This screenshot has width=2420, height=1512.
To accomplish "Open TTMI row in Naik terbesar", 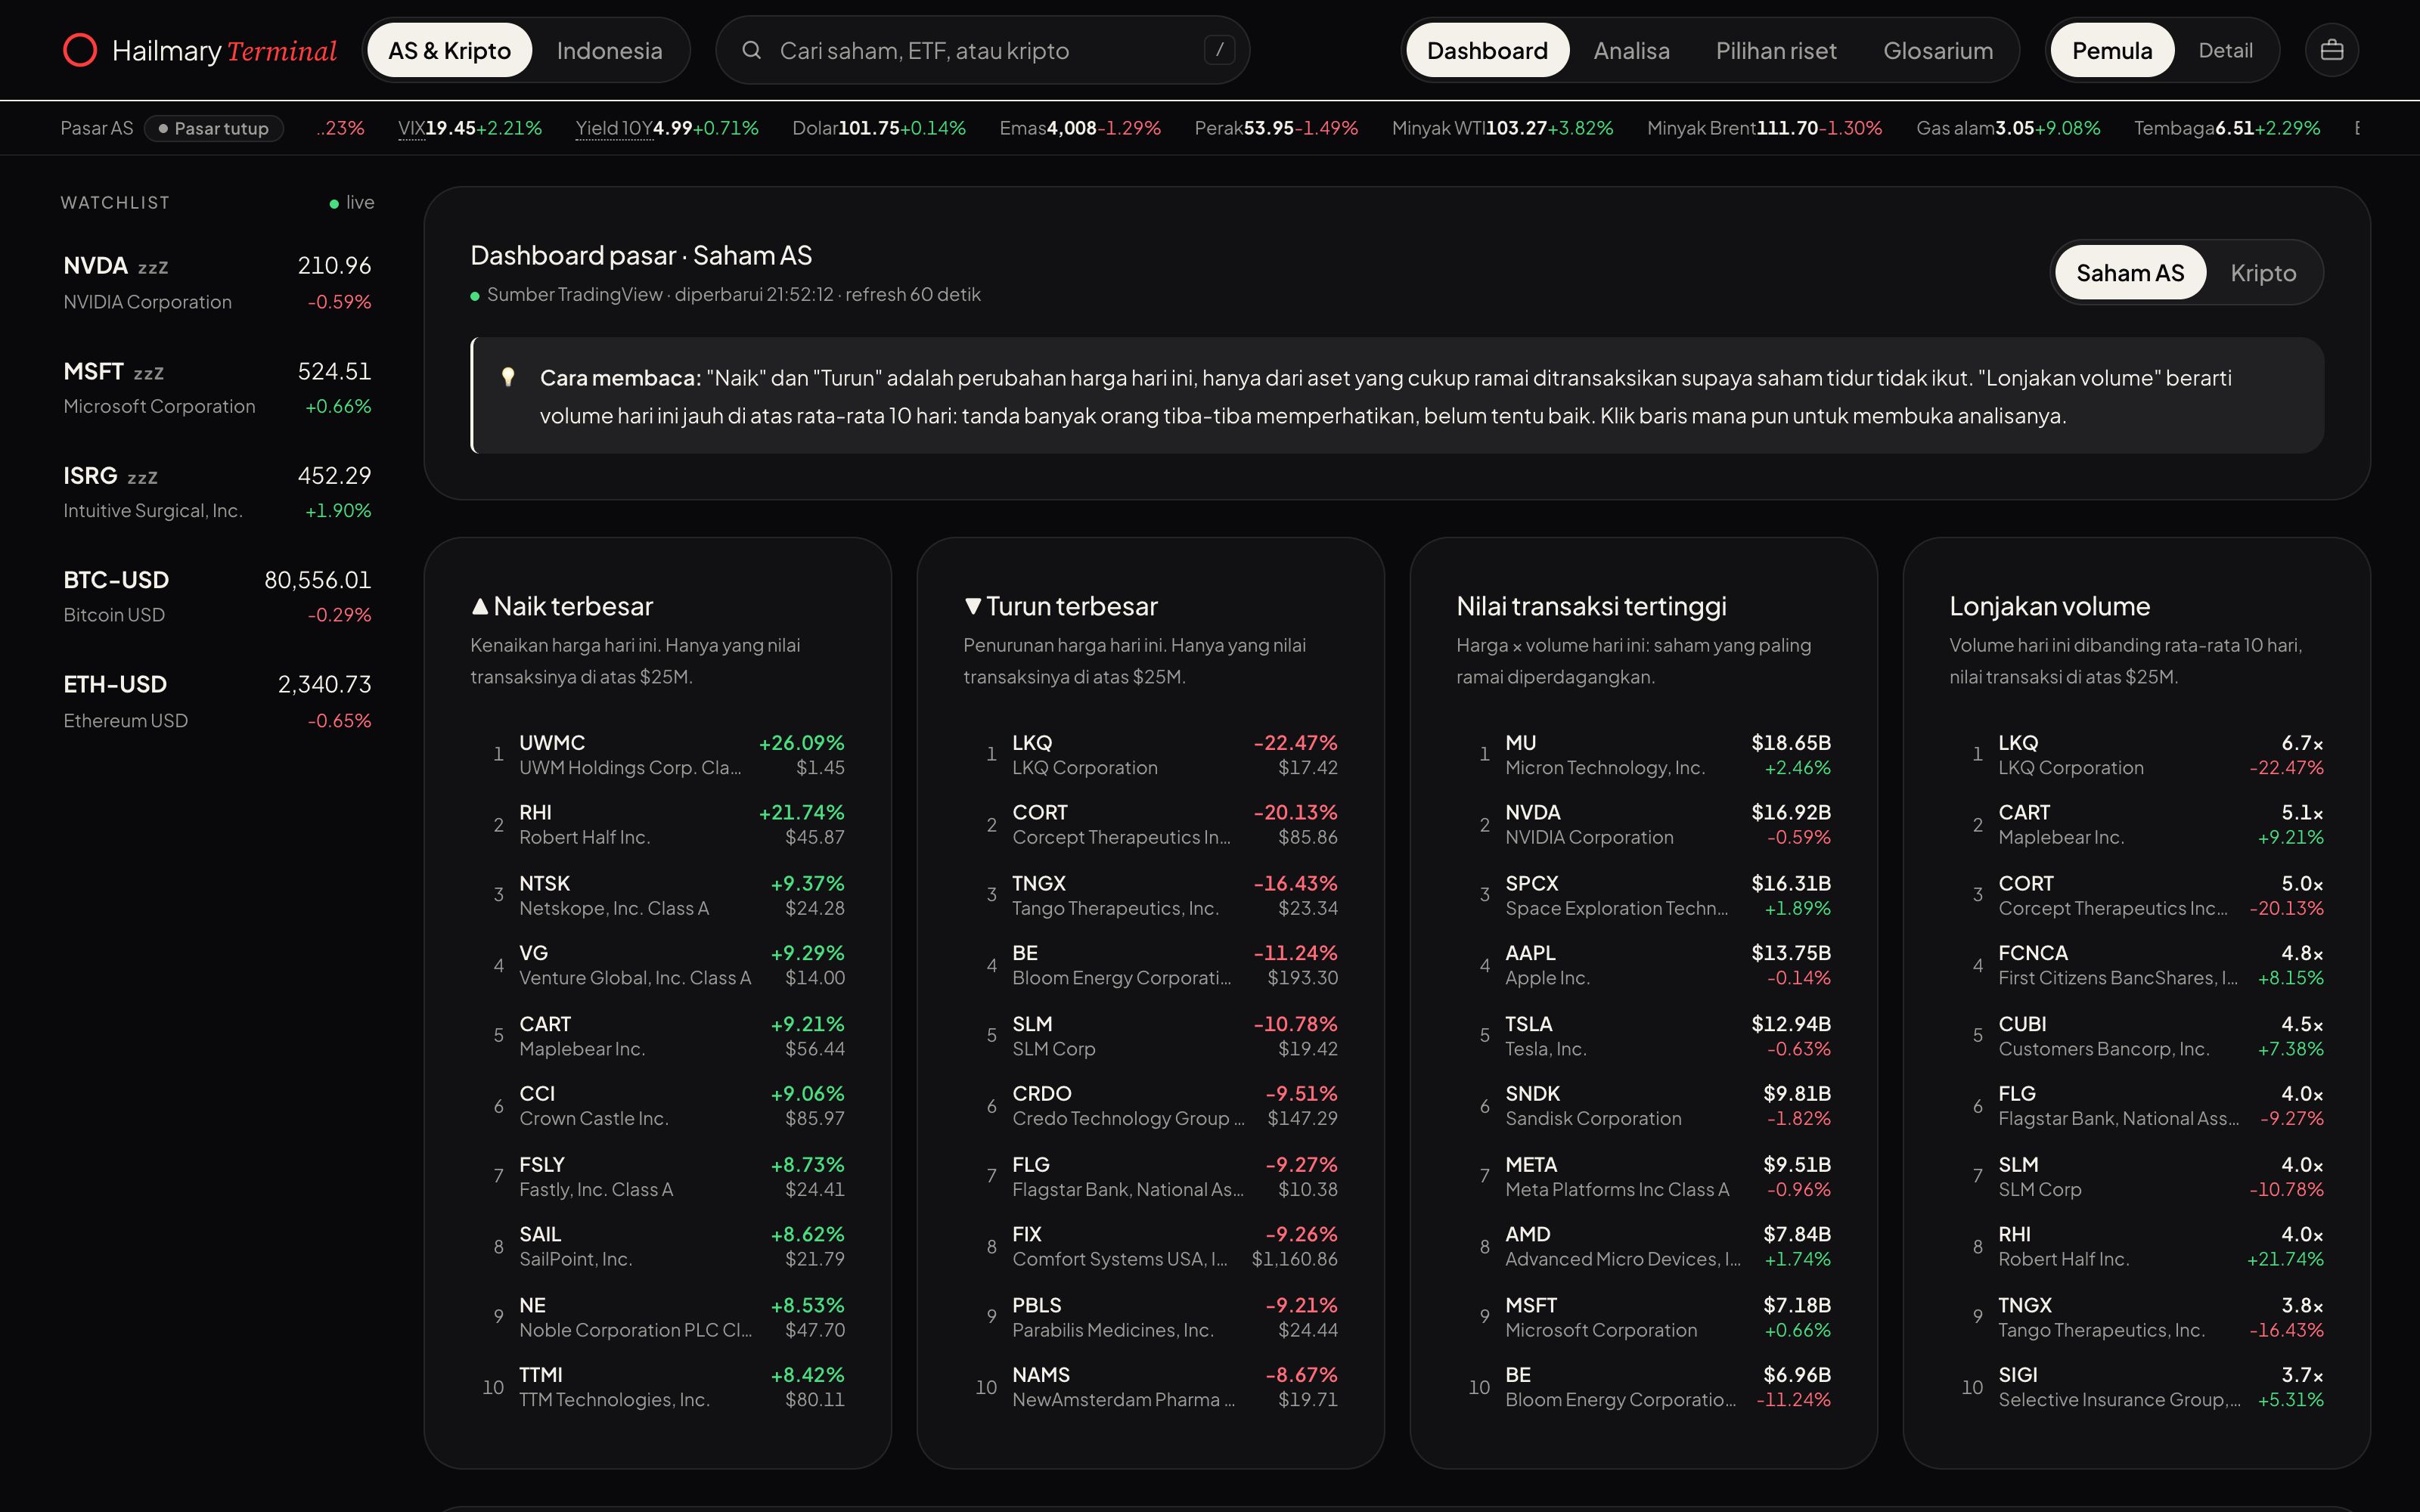I will (x=658, y=1387).
